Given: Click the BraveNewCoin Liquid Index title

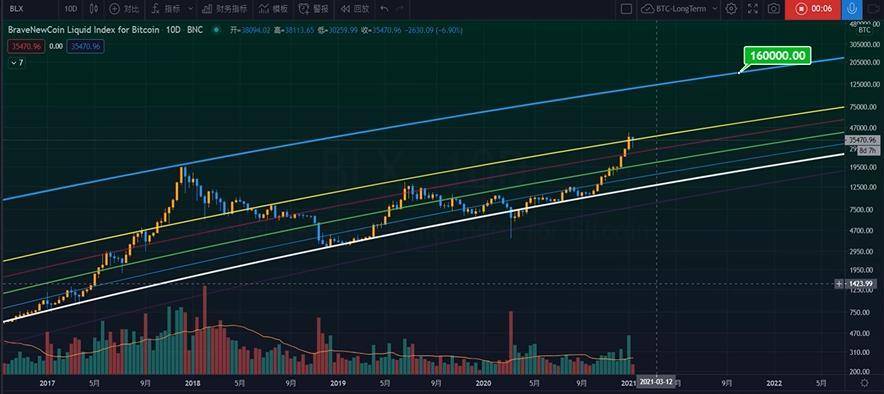Looking at the screenshot, I should (83, 30).
